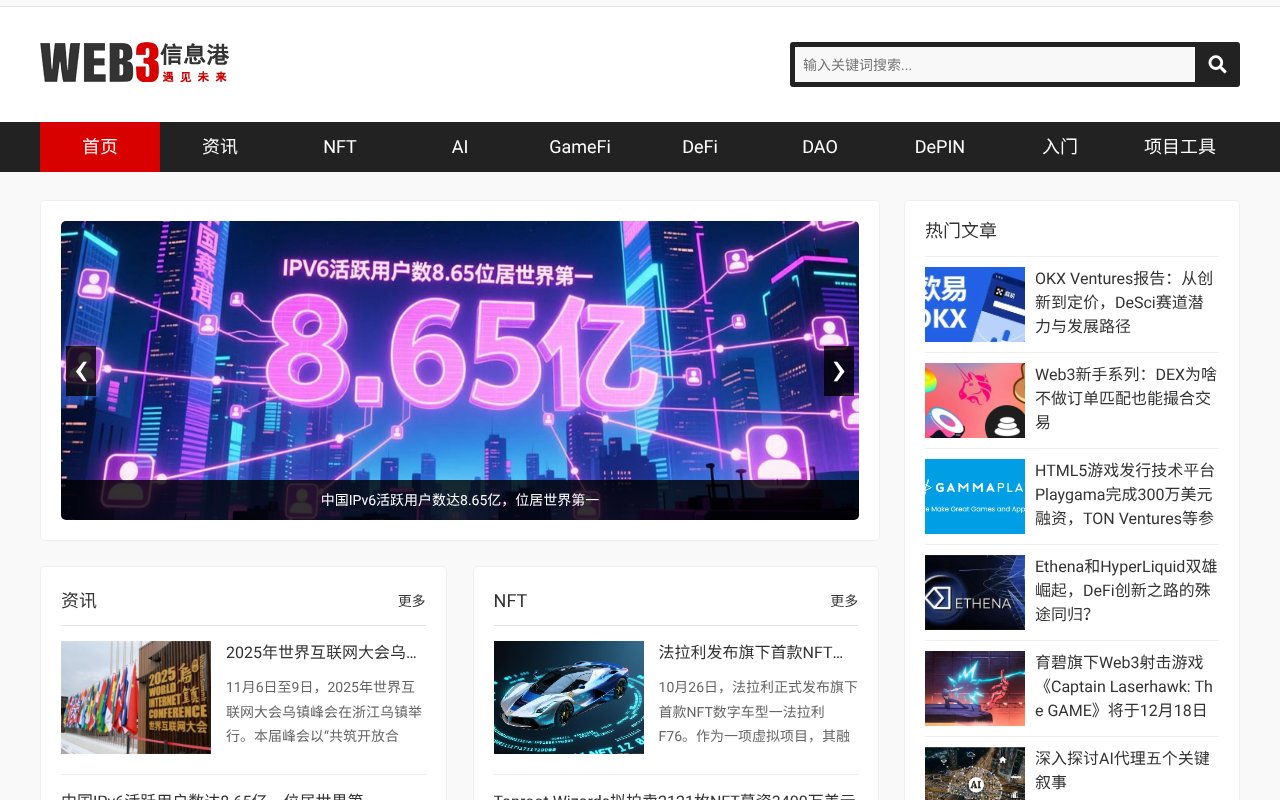Click the search magnifier icon
The width and height of the screenshot is (1280, 800).
(x=1216, y=64)
